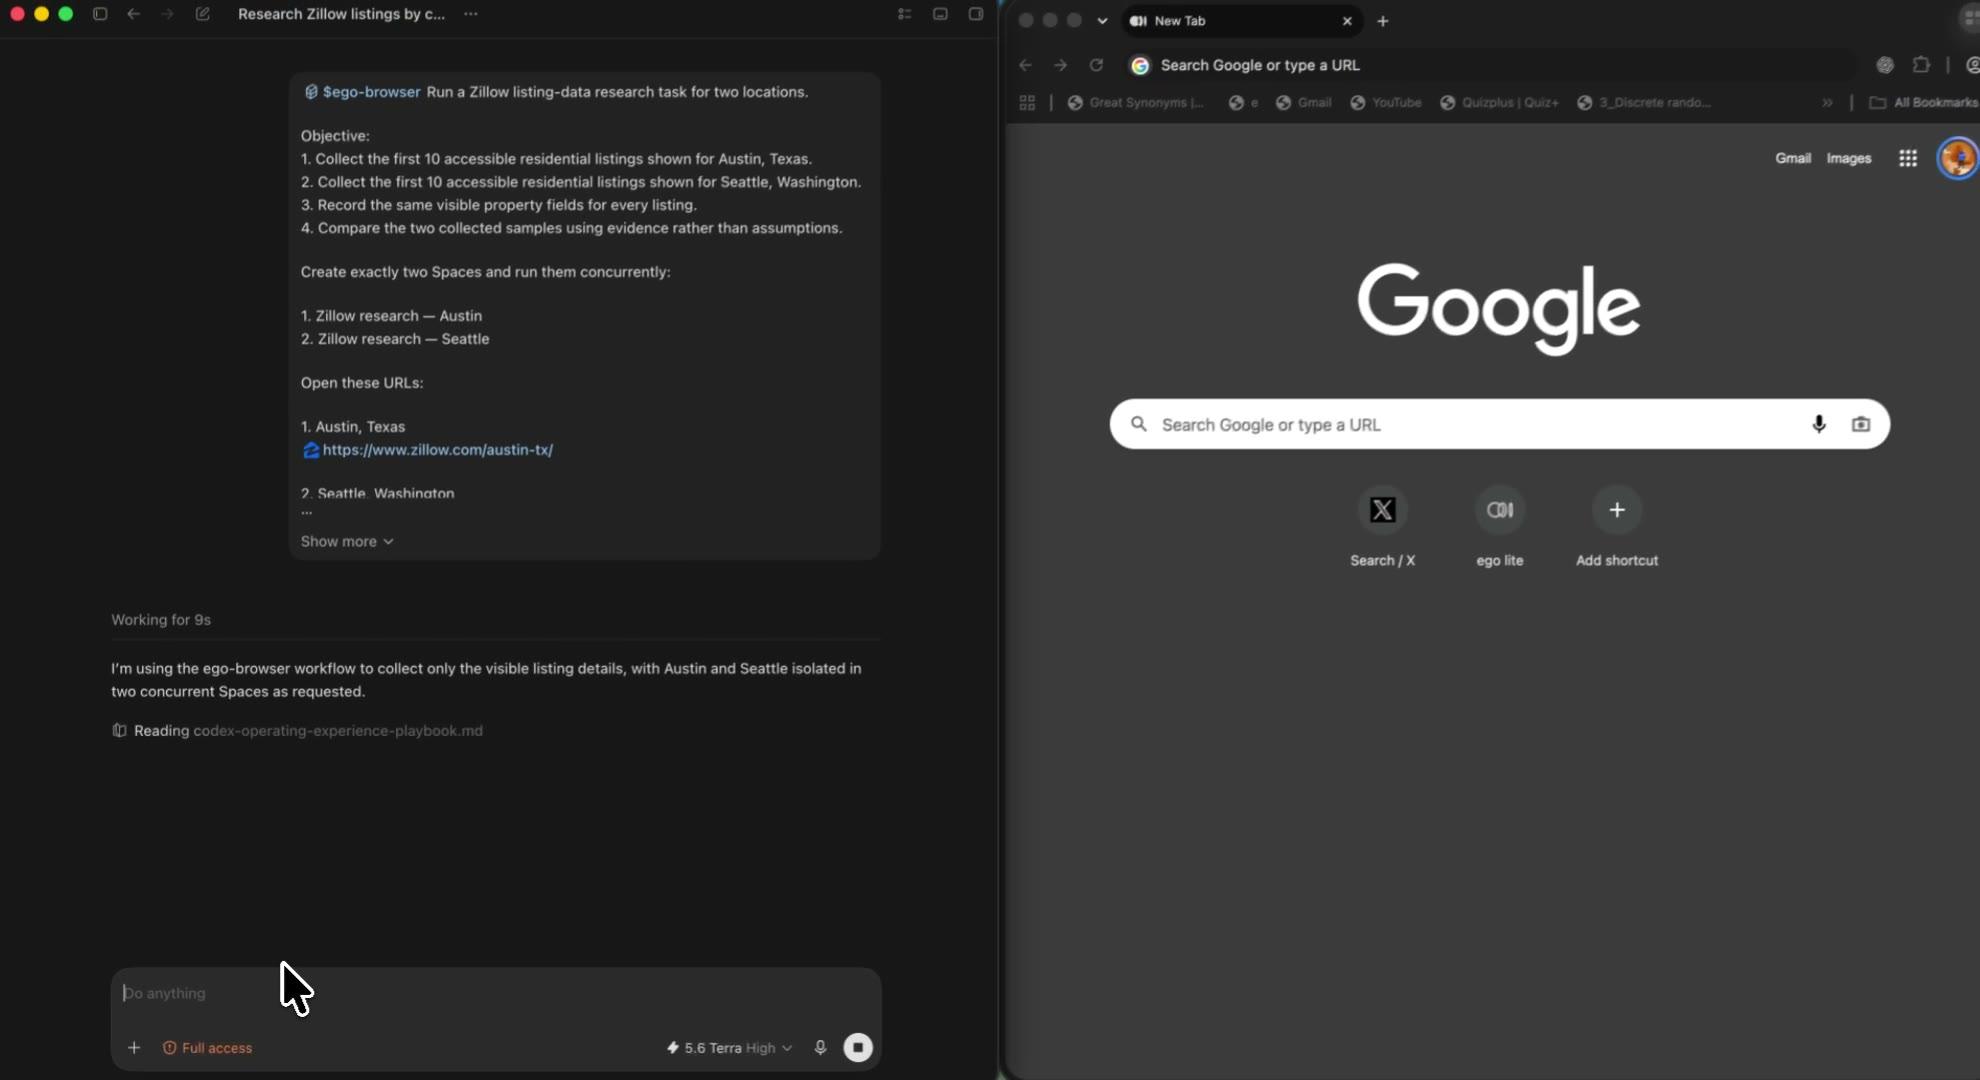Open a new browser tab
This screenshot has height=1080, width=1980.
click(x=1383, y=21)
